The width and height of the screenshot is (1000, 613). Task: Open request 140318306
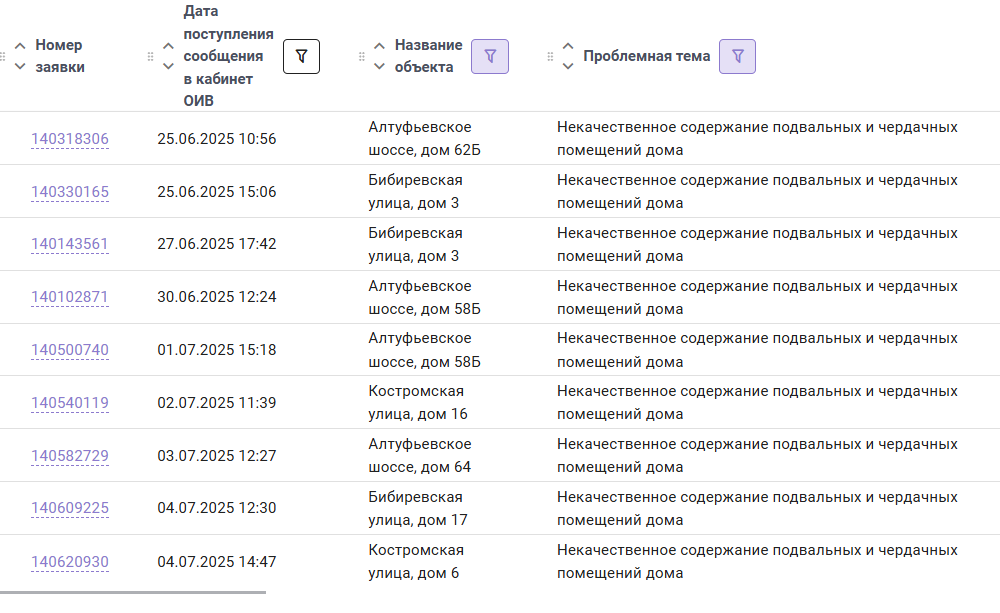click(x=70, y=139)
